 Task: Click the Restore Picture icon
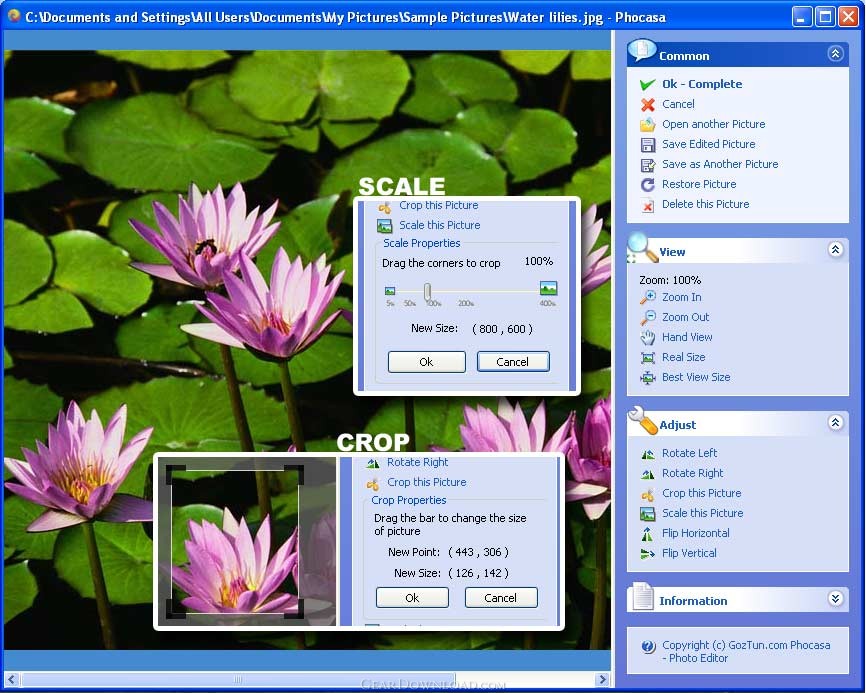(647, 184)
